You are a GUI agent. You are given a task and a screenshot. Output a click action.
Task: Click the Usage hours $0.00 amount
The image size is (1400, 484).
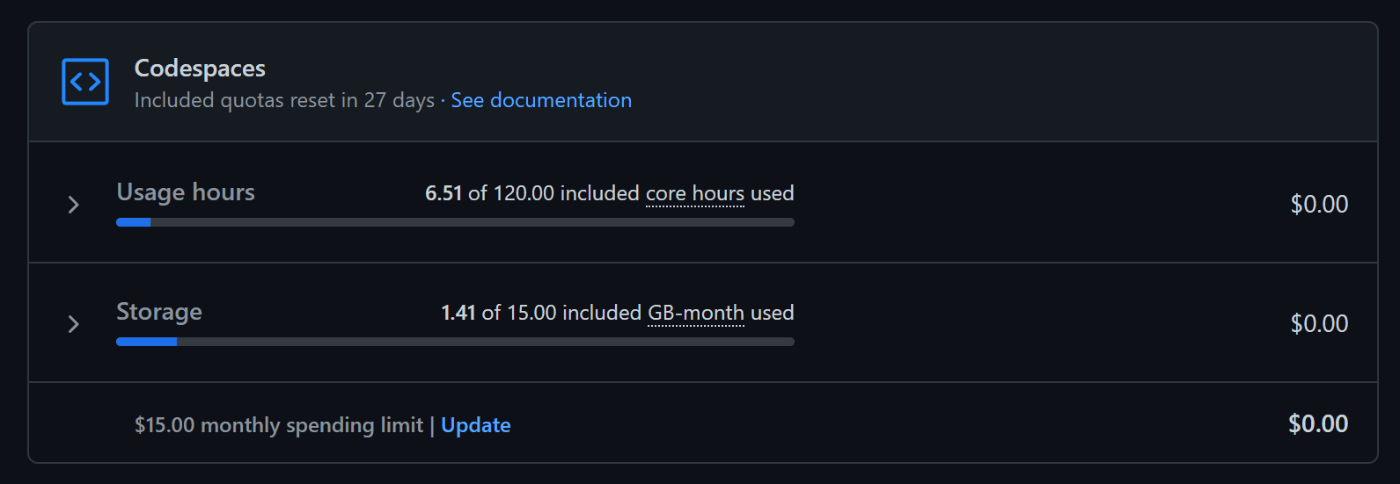point(1319,204)
